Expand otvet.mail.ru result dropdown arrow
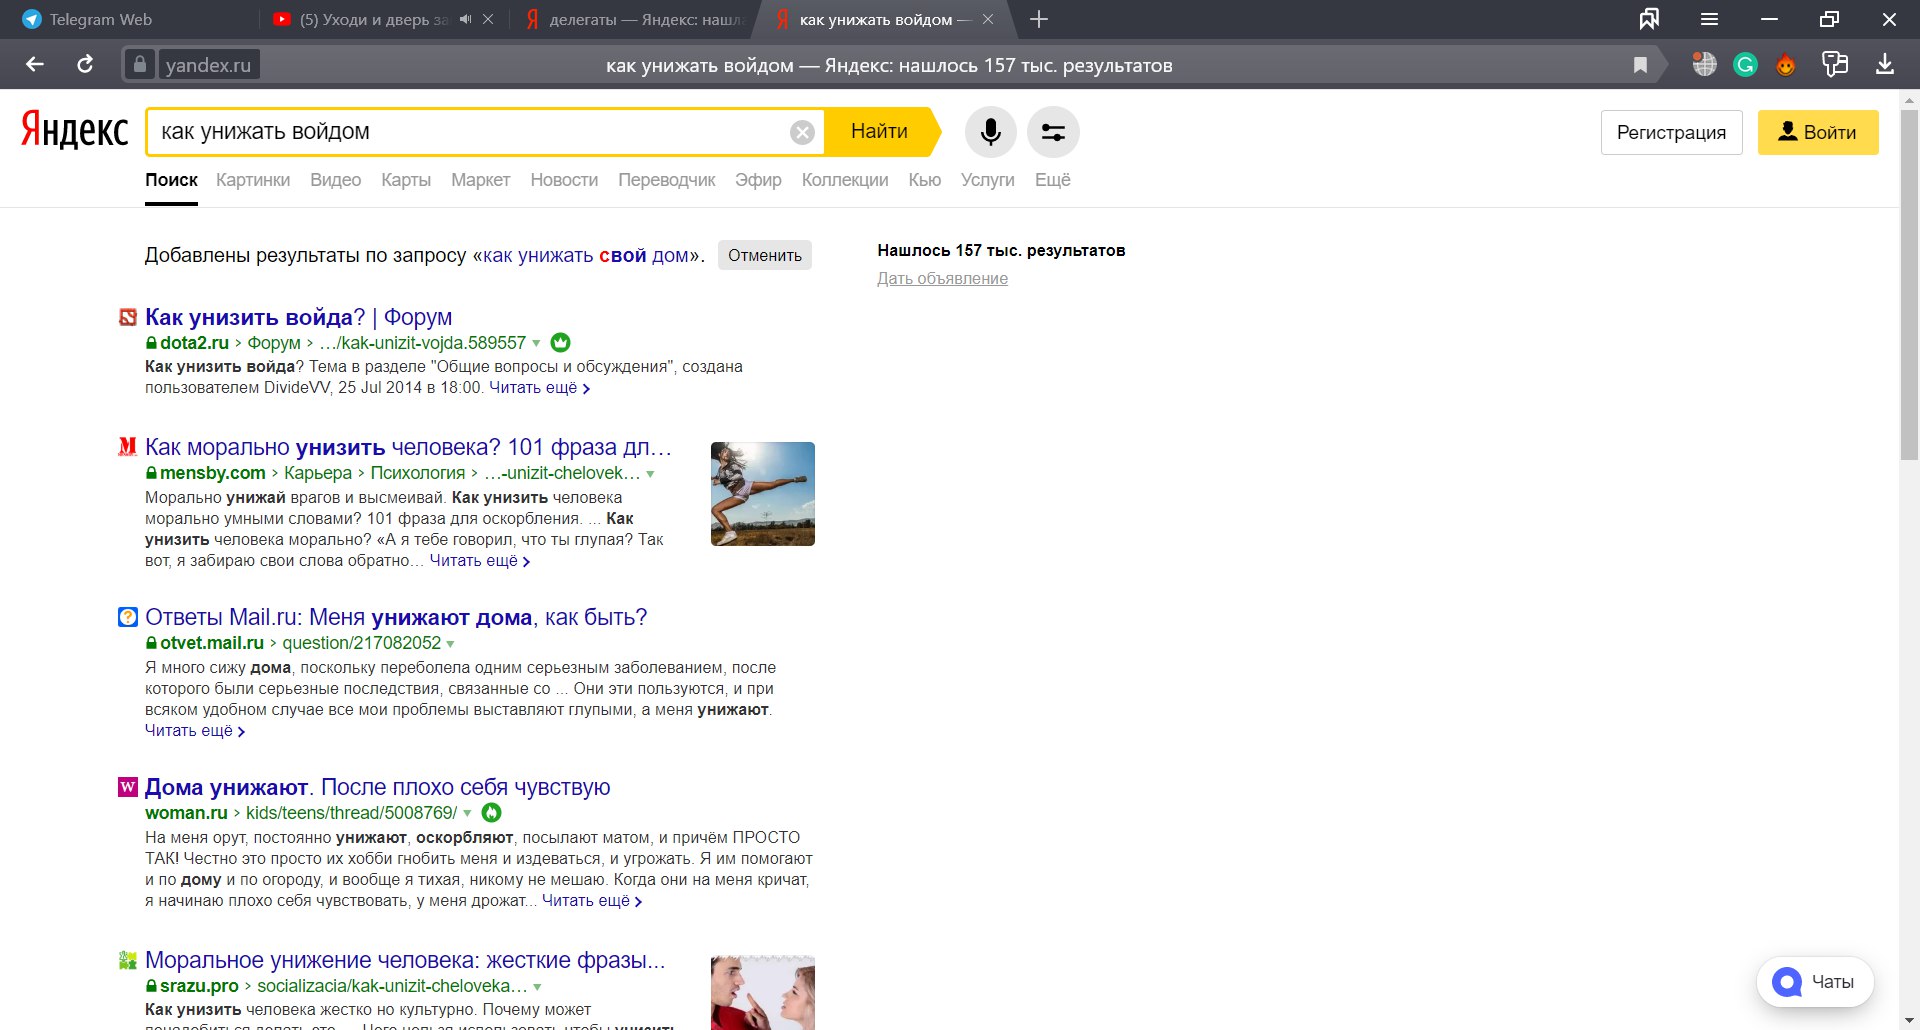The height and width of the screenshot is (1030, 1920). click(451, 644)
